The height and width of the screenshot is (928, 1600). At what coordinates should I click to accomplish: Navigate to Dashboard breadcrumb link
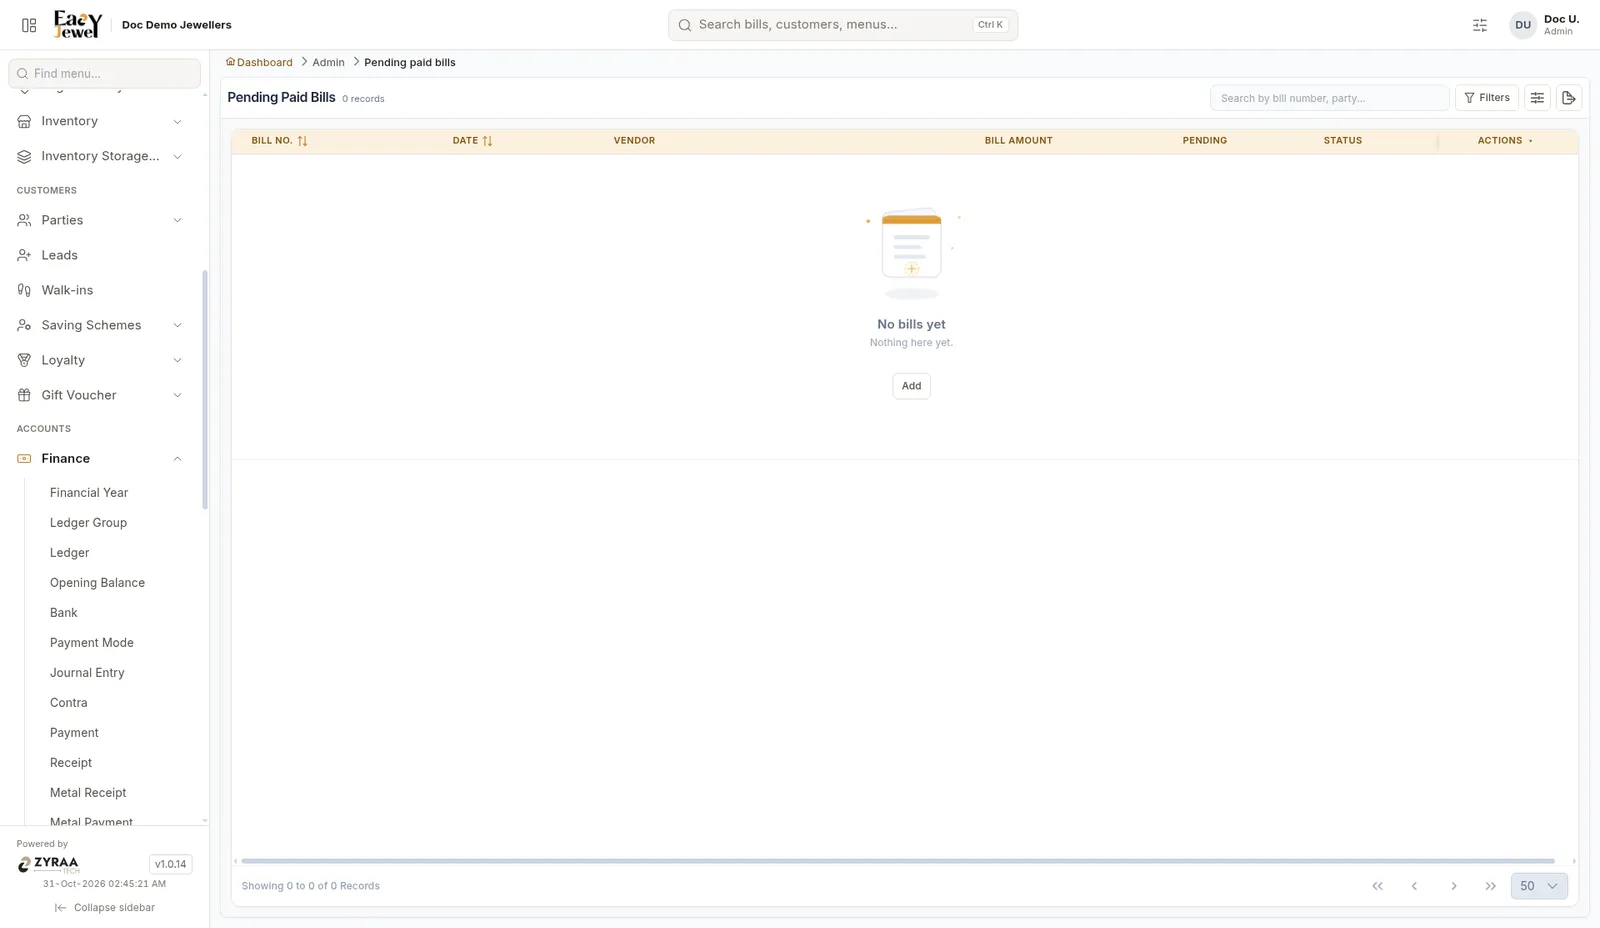click(x=259, y=62)
